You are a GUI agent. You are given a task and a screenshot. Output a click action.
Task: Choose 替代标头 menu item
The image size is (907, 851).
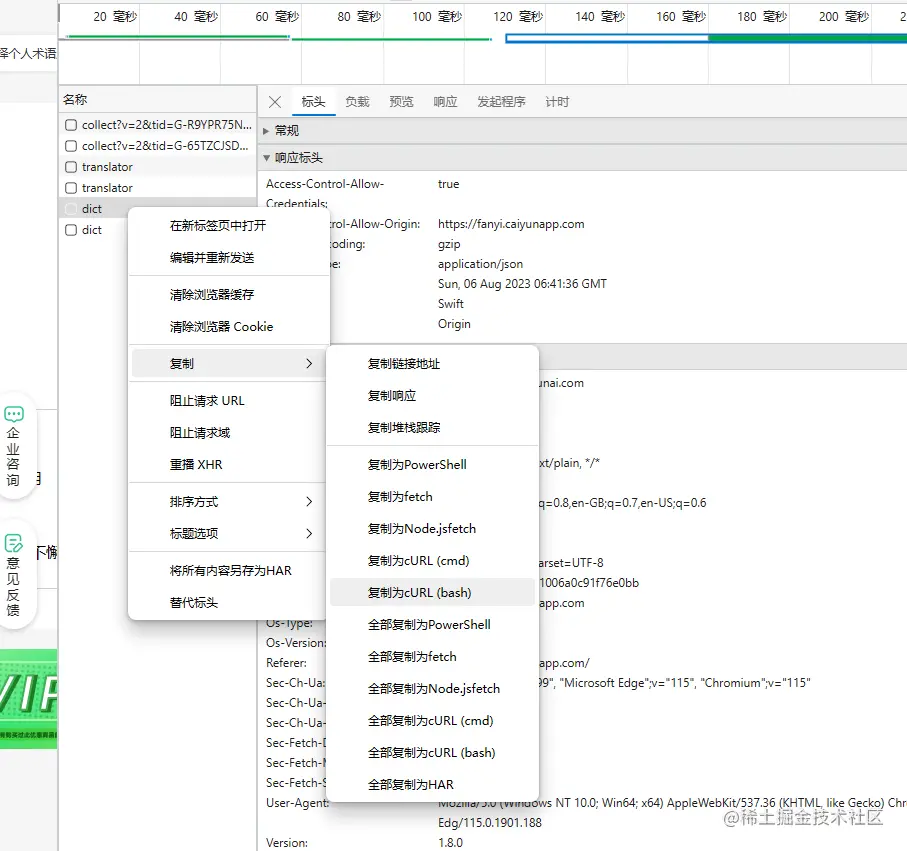point(228,603)
